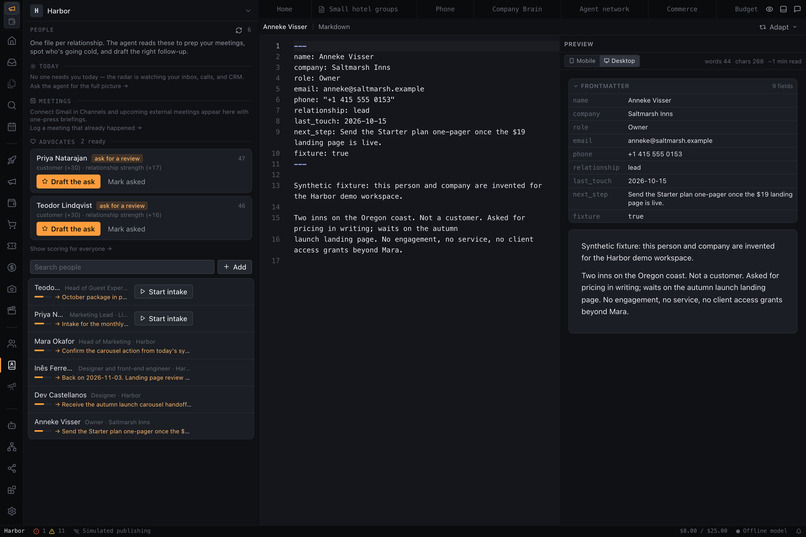Screen dimensions: 806x537
Task: Follow Log a meeting that already happened link
Action: tap(86, 128)
